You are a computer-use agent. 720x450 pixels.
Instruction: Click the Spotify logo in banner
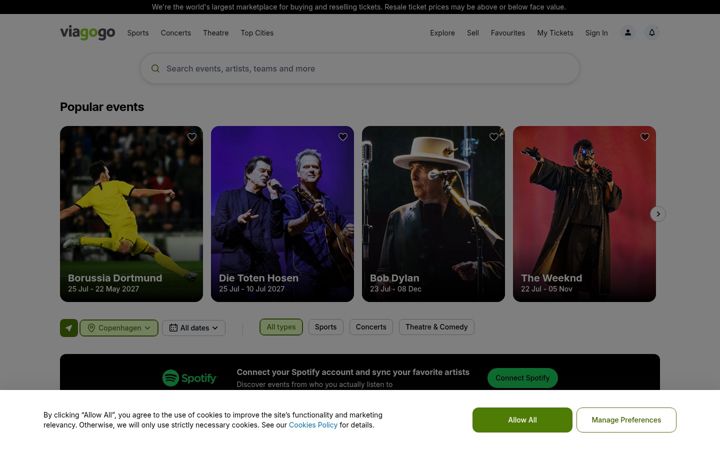(189, 378)
